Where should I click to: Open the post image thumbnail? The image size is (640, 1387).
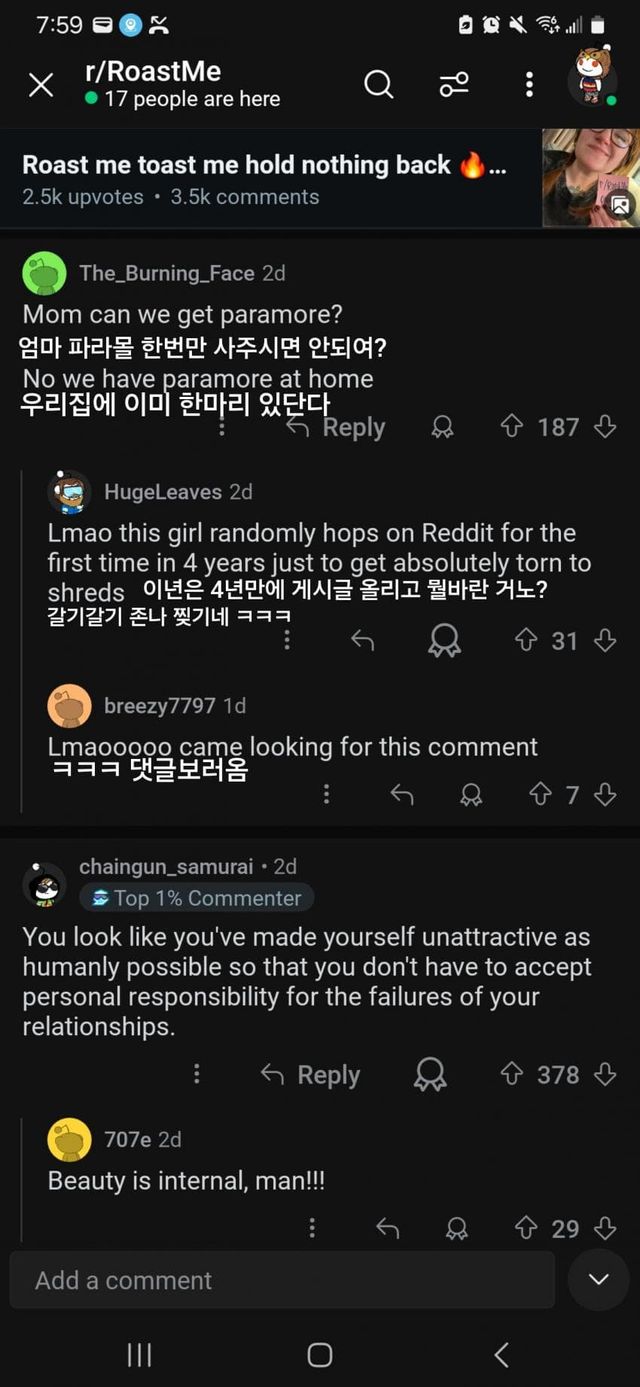[x=590, y=178]
